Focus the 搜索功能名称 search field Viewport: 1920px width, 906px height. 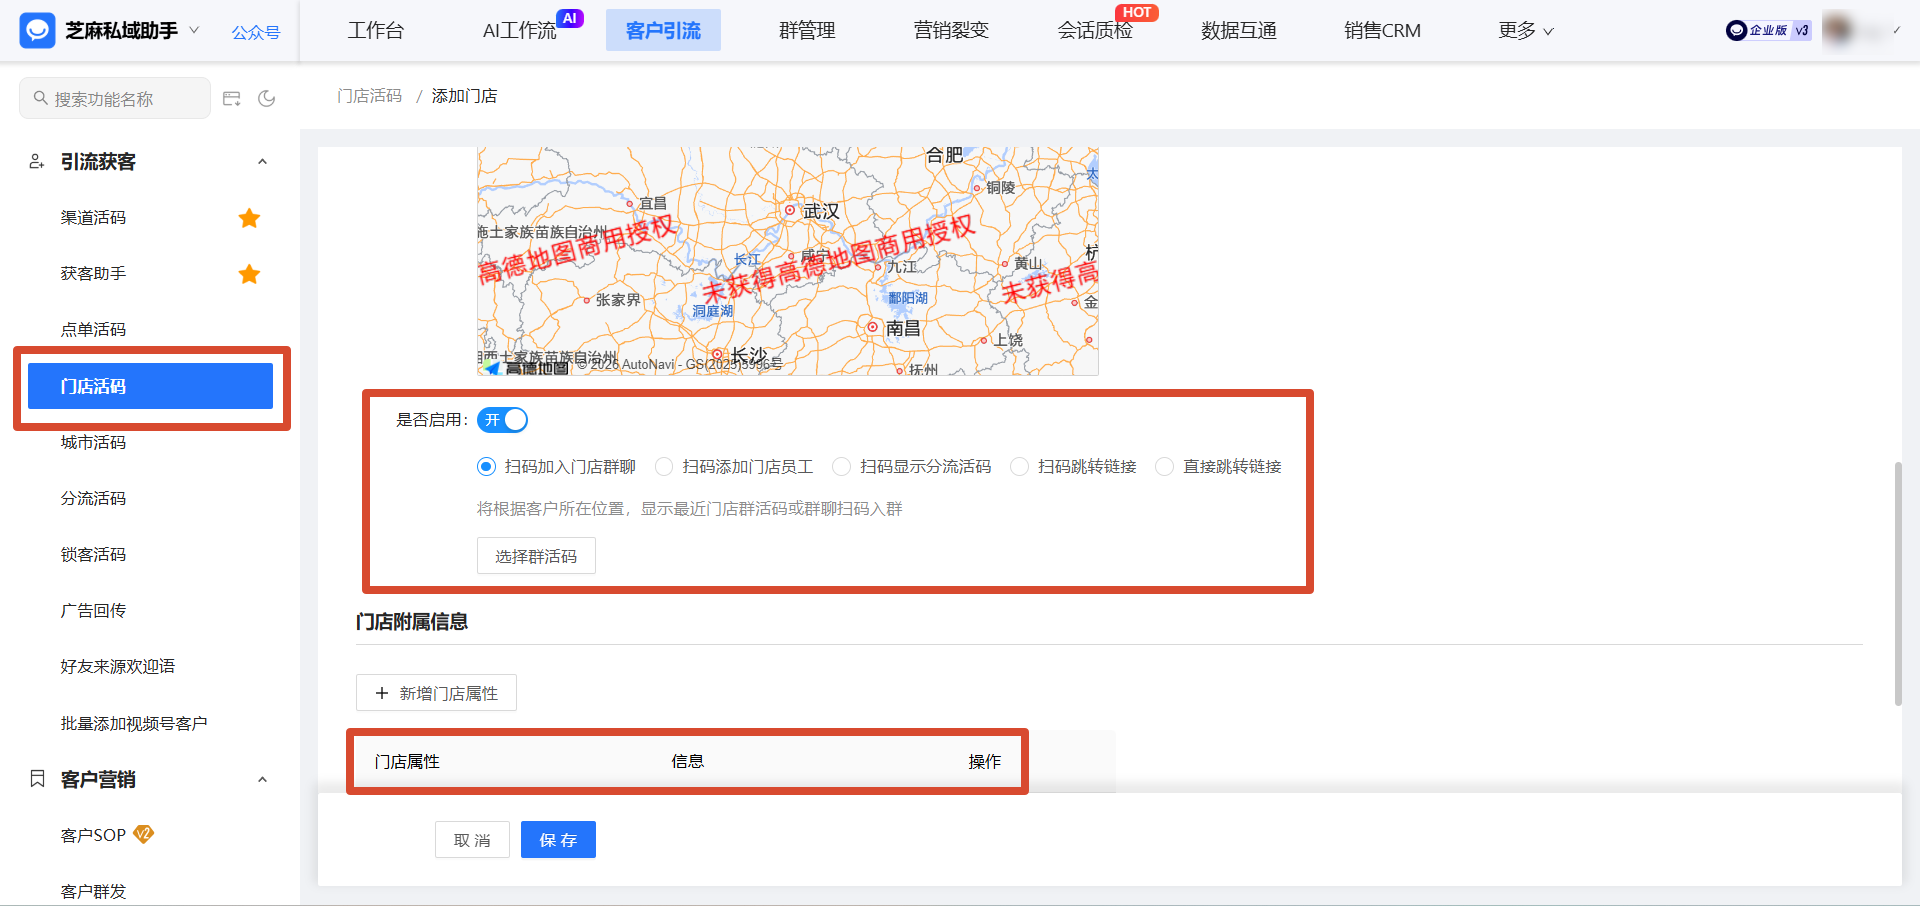(x=115, y=98)
